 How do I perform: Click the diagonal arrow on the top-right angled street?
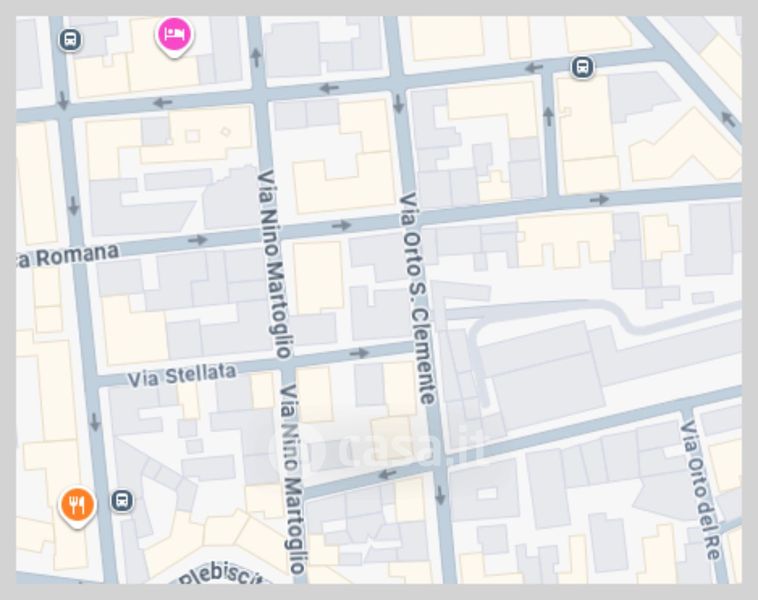pos(729,119)
